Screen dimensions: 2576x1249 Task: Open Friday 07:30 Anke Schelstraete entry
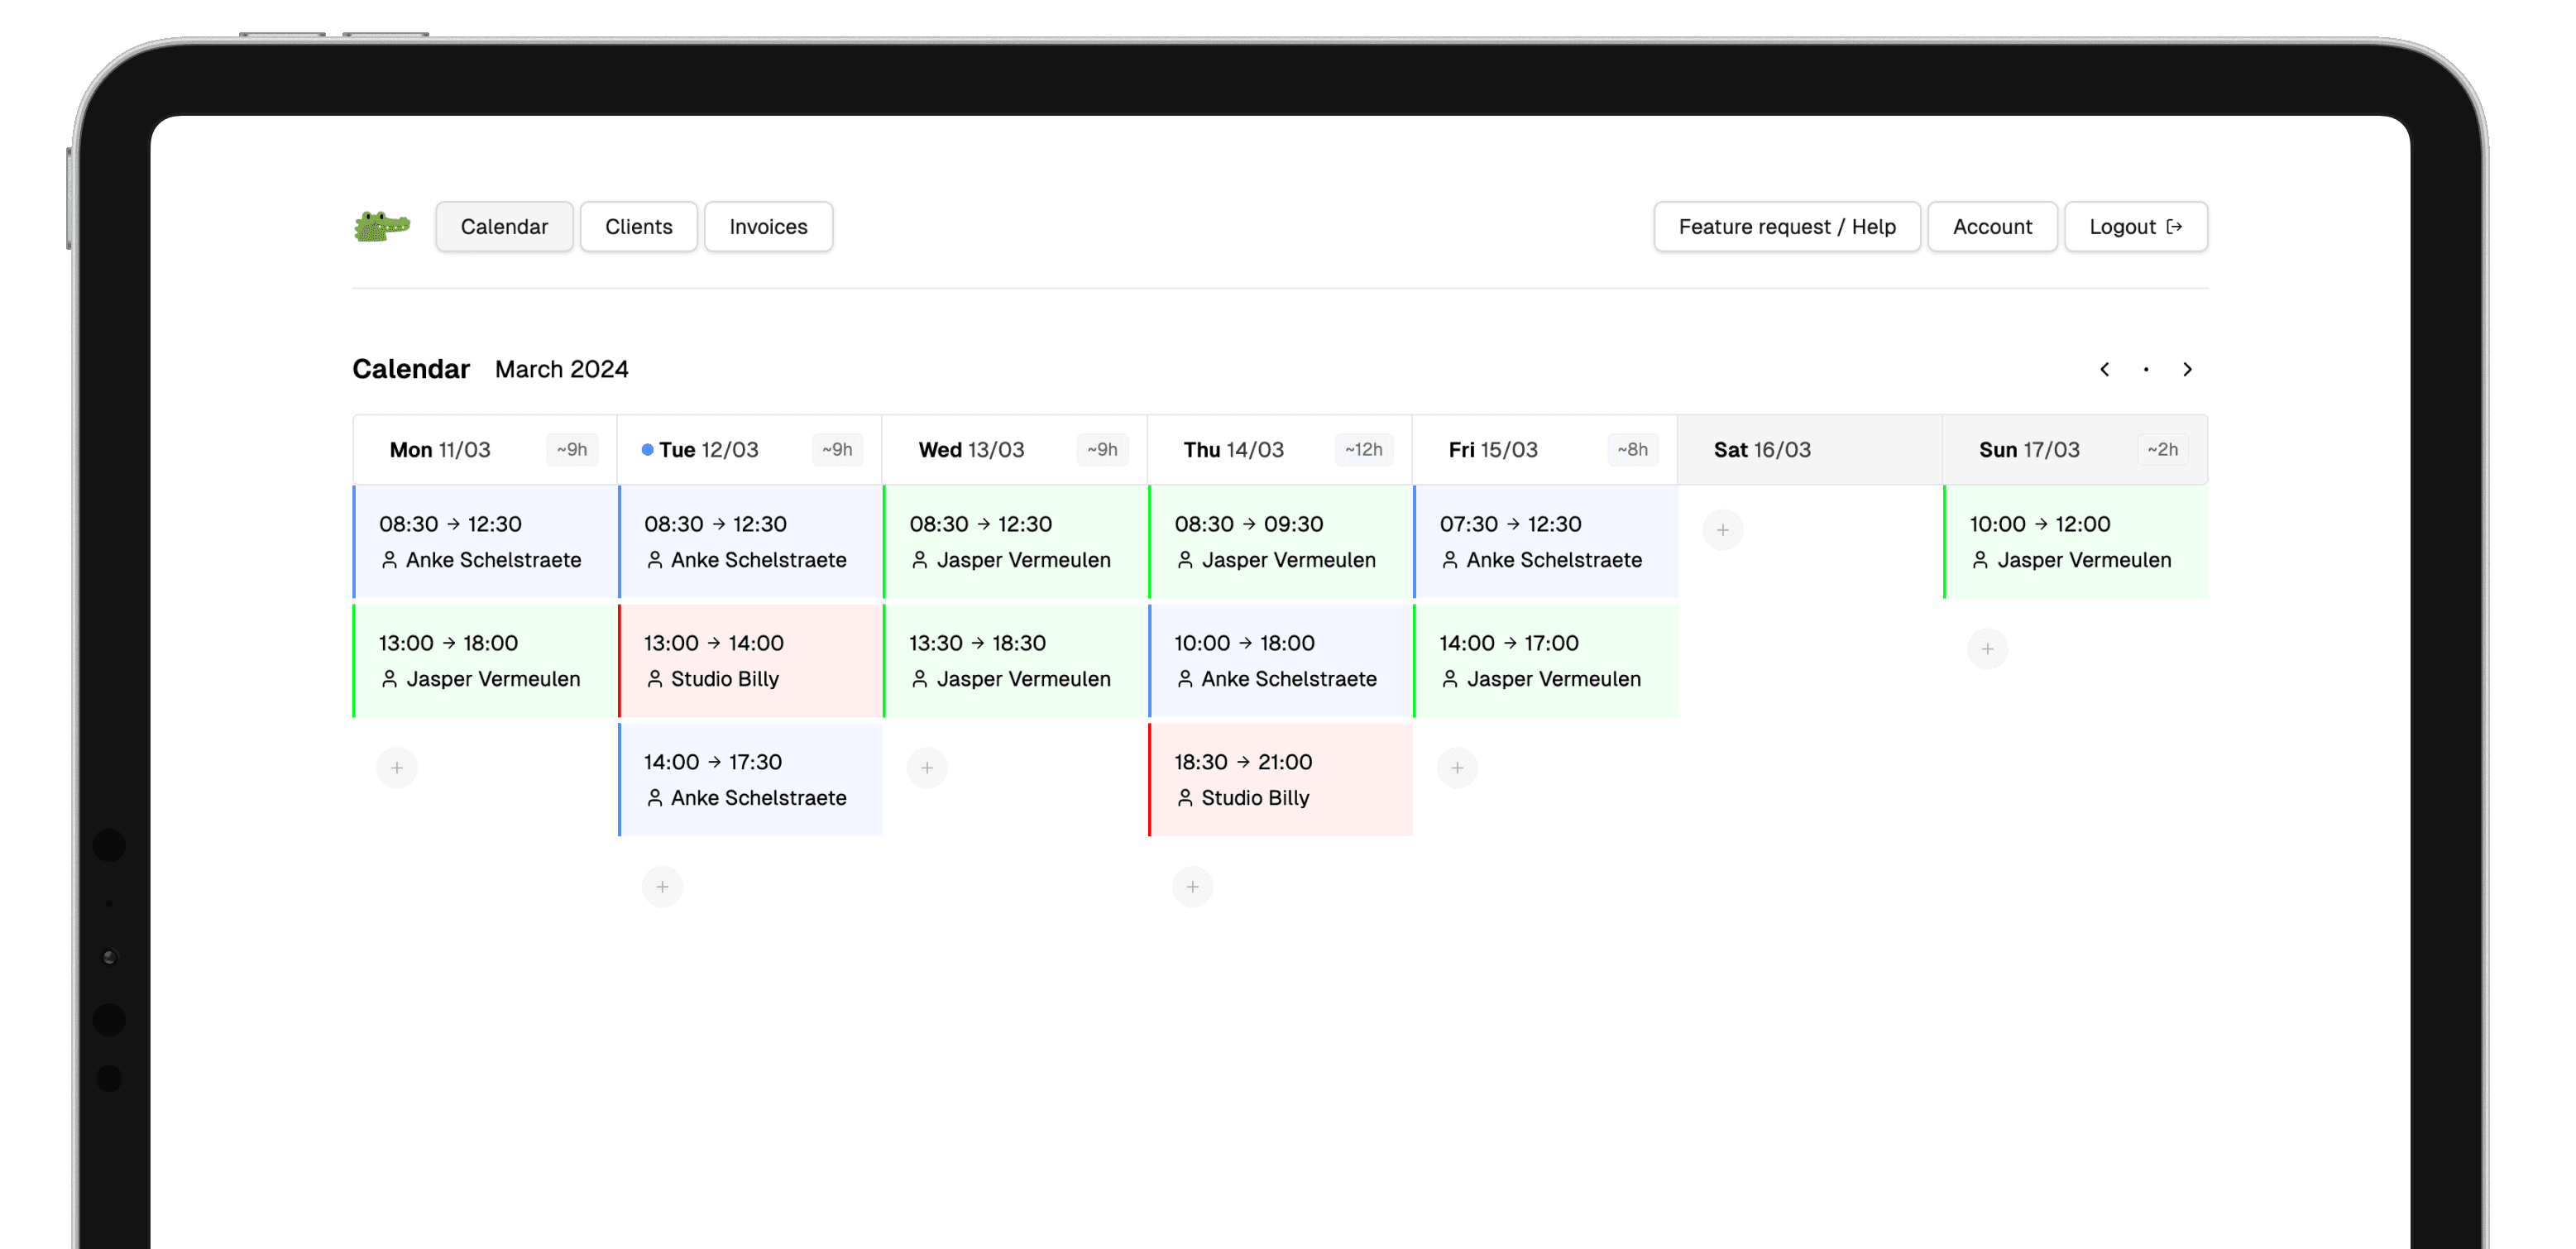(x=1545, y=542)
